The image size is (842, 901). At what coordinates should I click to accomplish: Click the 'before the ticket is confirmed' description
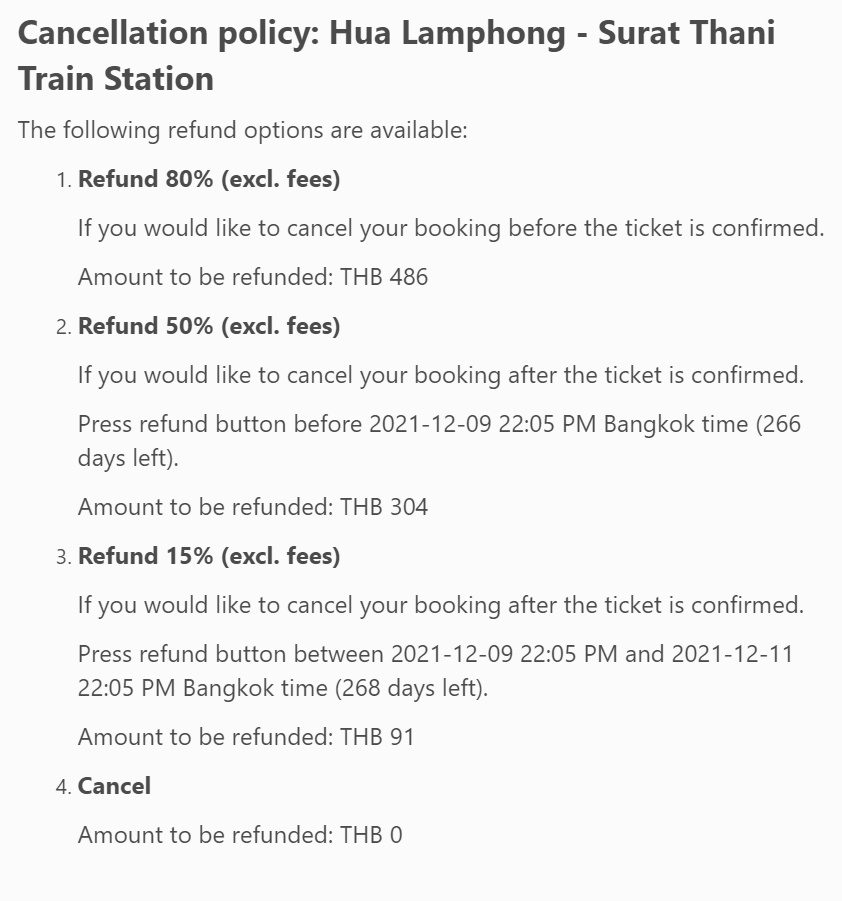pos(450,228)
